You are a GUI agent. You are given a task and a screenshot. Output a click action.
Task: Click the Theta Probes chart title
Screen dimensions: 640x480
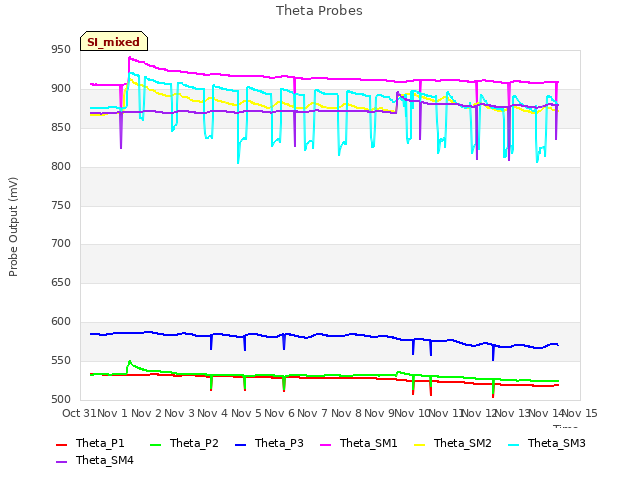point(319,11)
